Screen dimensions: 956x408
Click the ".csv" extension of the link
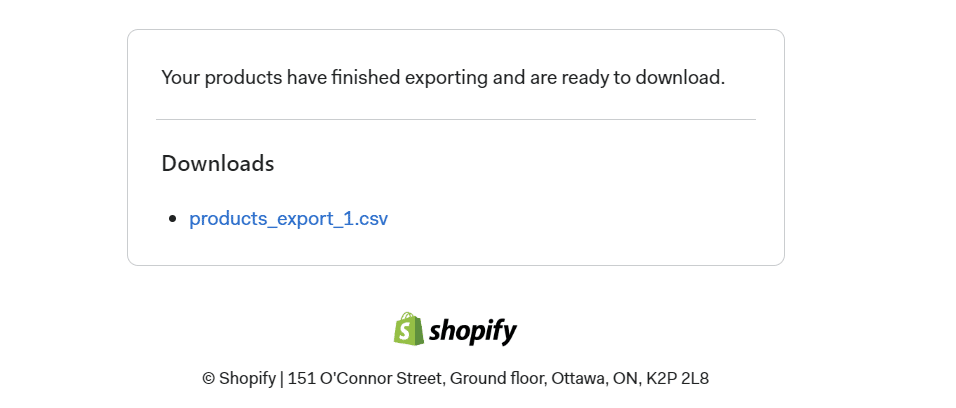[371, 218]
